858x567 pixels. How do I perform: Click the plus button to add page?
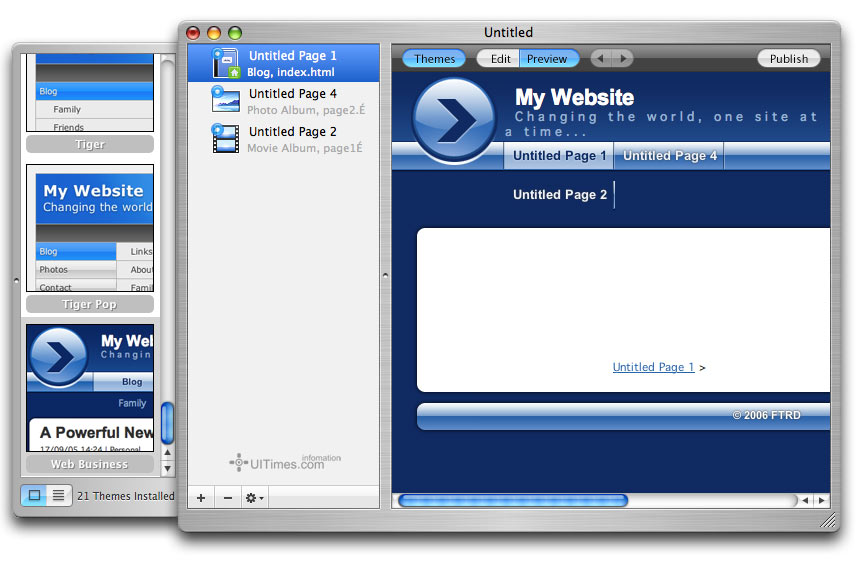(201, 498)
